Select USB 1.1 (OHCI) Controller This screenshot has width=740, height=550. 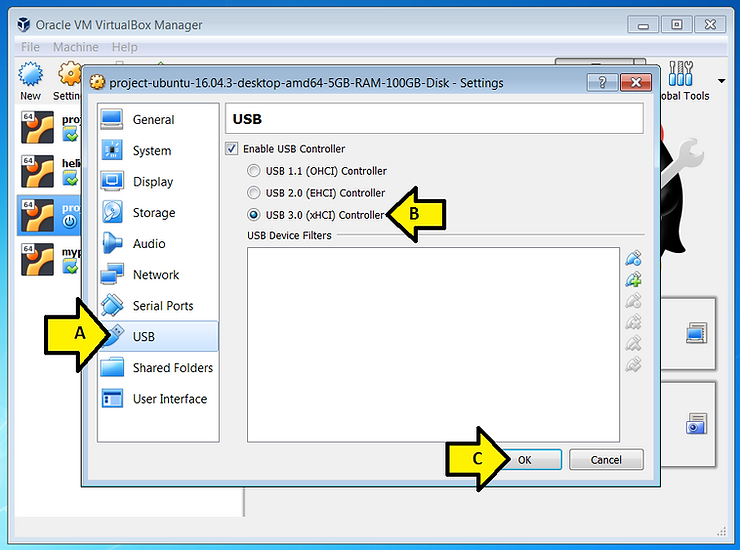tap(253, 171)
